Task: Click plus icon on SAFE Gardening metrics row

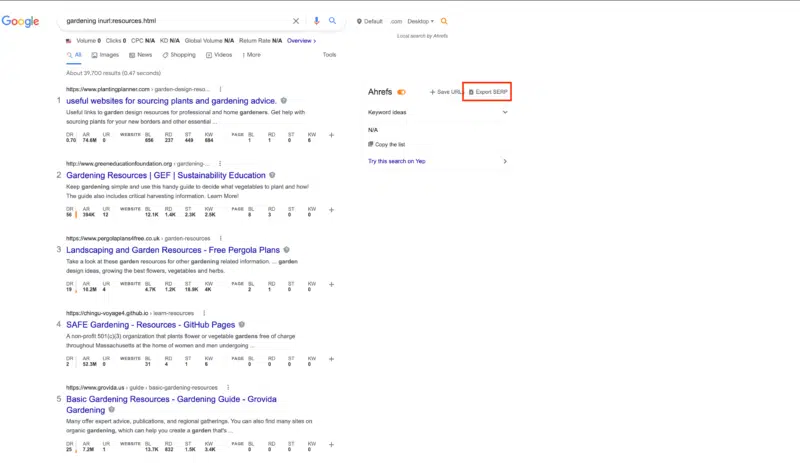Action: tap(331, 359)
